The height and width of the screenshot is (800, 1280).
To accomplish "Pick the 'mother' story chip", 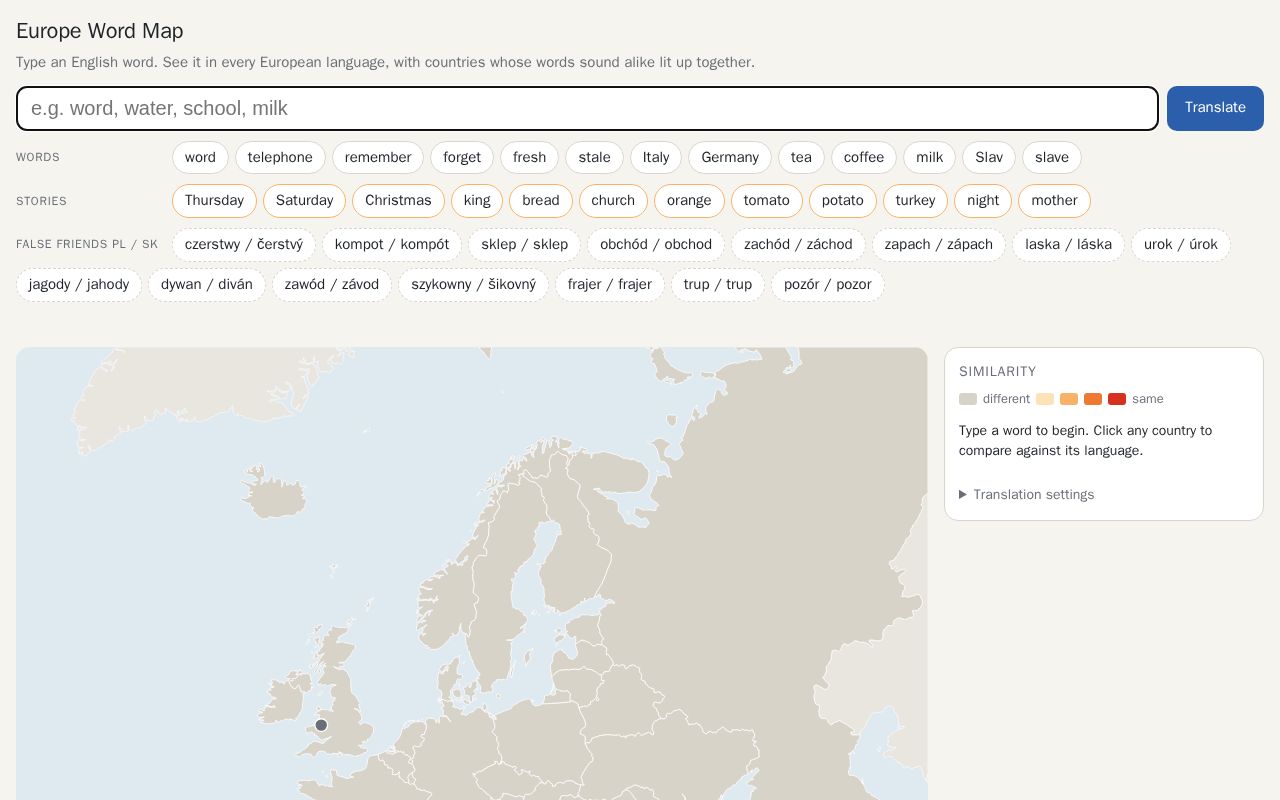I will point(1054,201).
